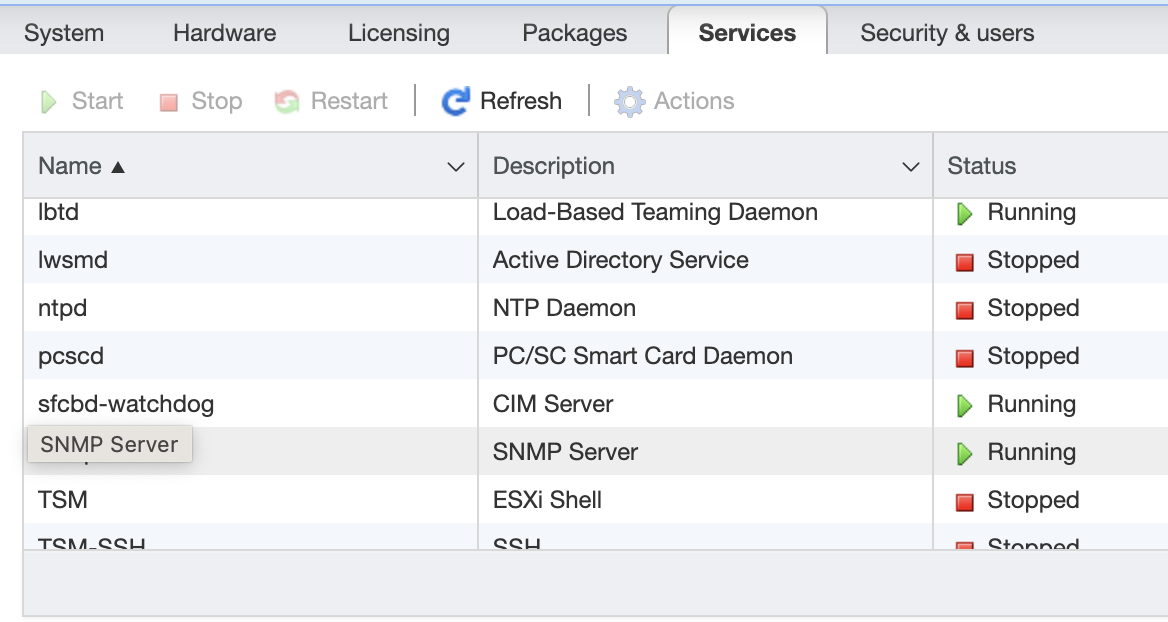Viewport: 1168px width, 622px height.
Task: Select the Services tab
Action: click(x=747, y=33)
